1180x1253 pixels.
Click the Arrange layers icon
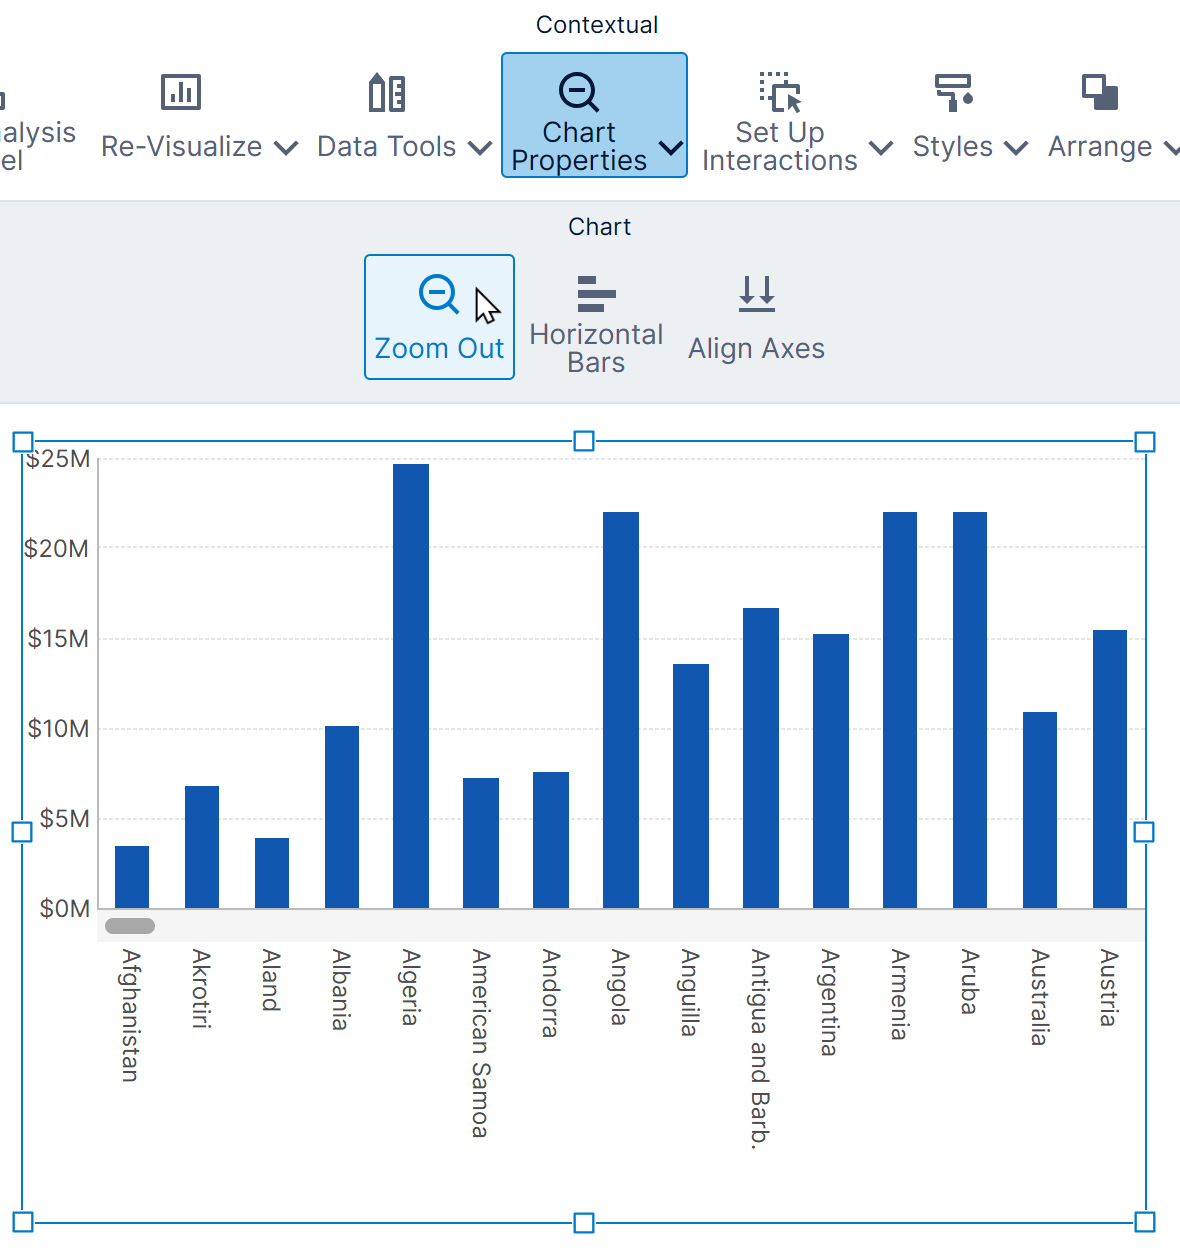click(1100, 92)
